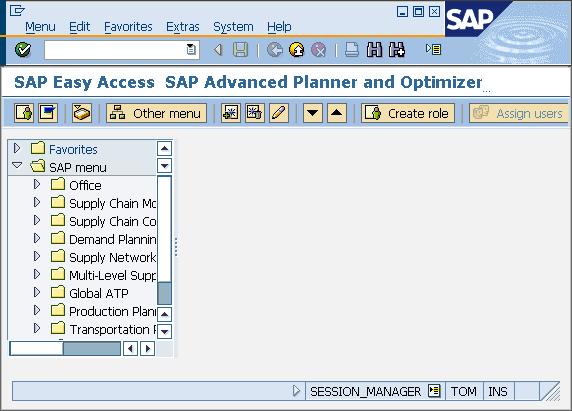Click the tree panel splitter handle
The image size is (572, 411).
click(176, 247)
